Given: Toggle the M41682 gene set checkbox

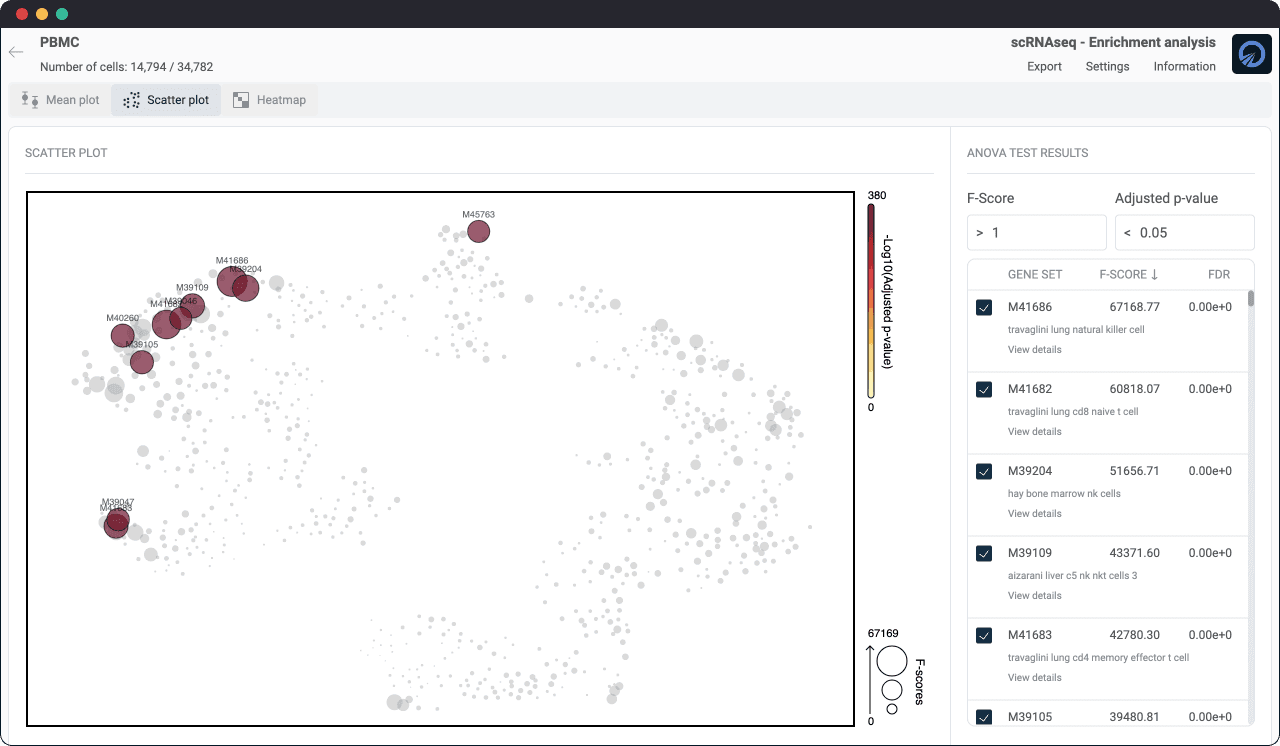Looking at the screenshot, I should pyautogui.click(x=984, y=390).
